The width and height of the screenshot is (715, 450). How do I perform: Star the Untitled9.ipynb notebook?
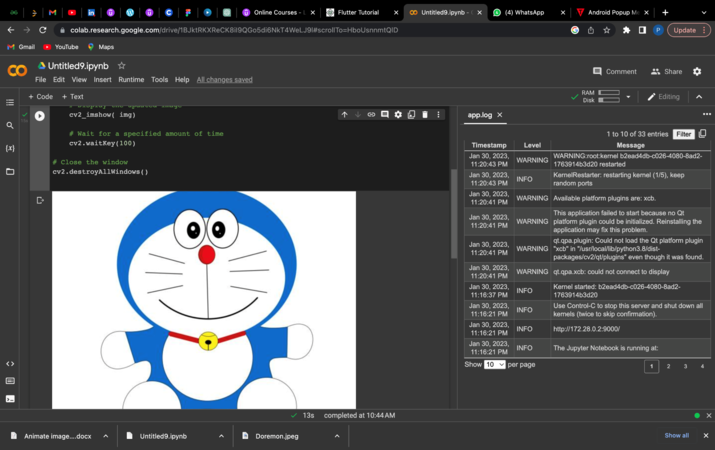click(122, 66)
